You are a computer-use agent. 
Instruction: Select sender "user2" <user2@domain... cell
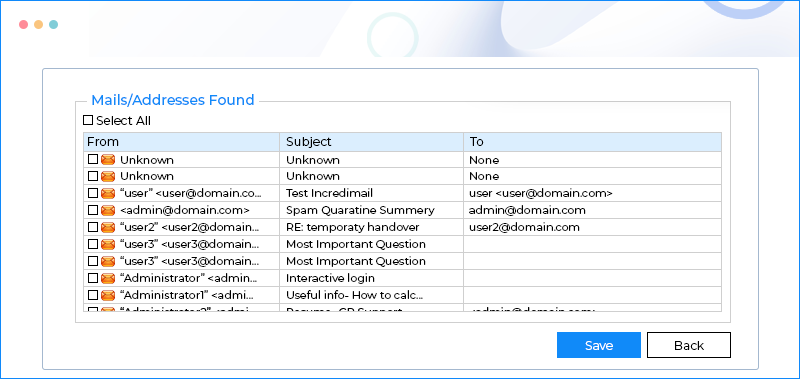point(189,227)
